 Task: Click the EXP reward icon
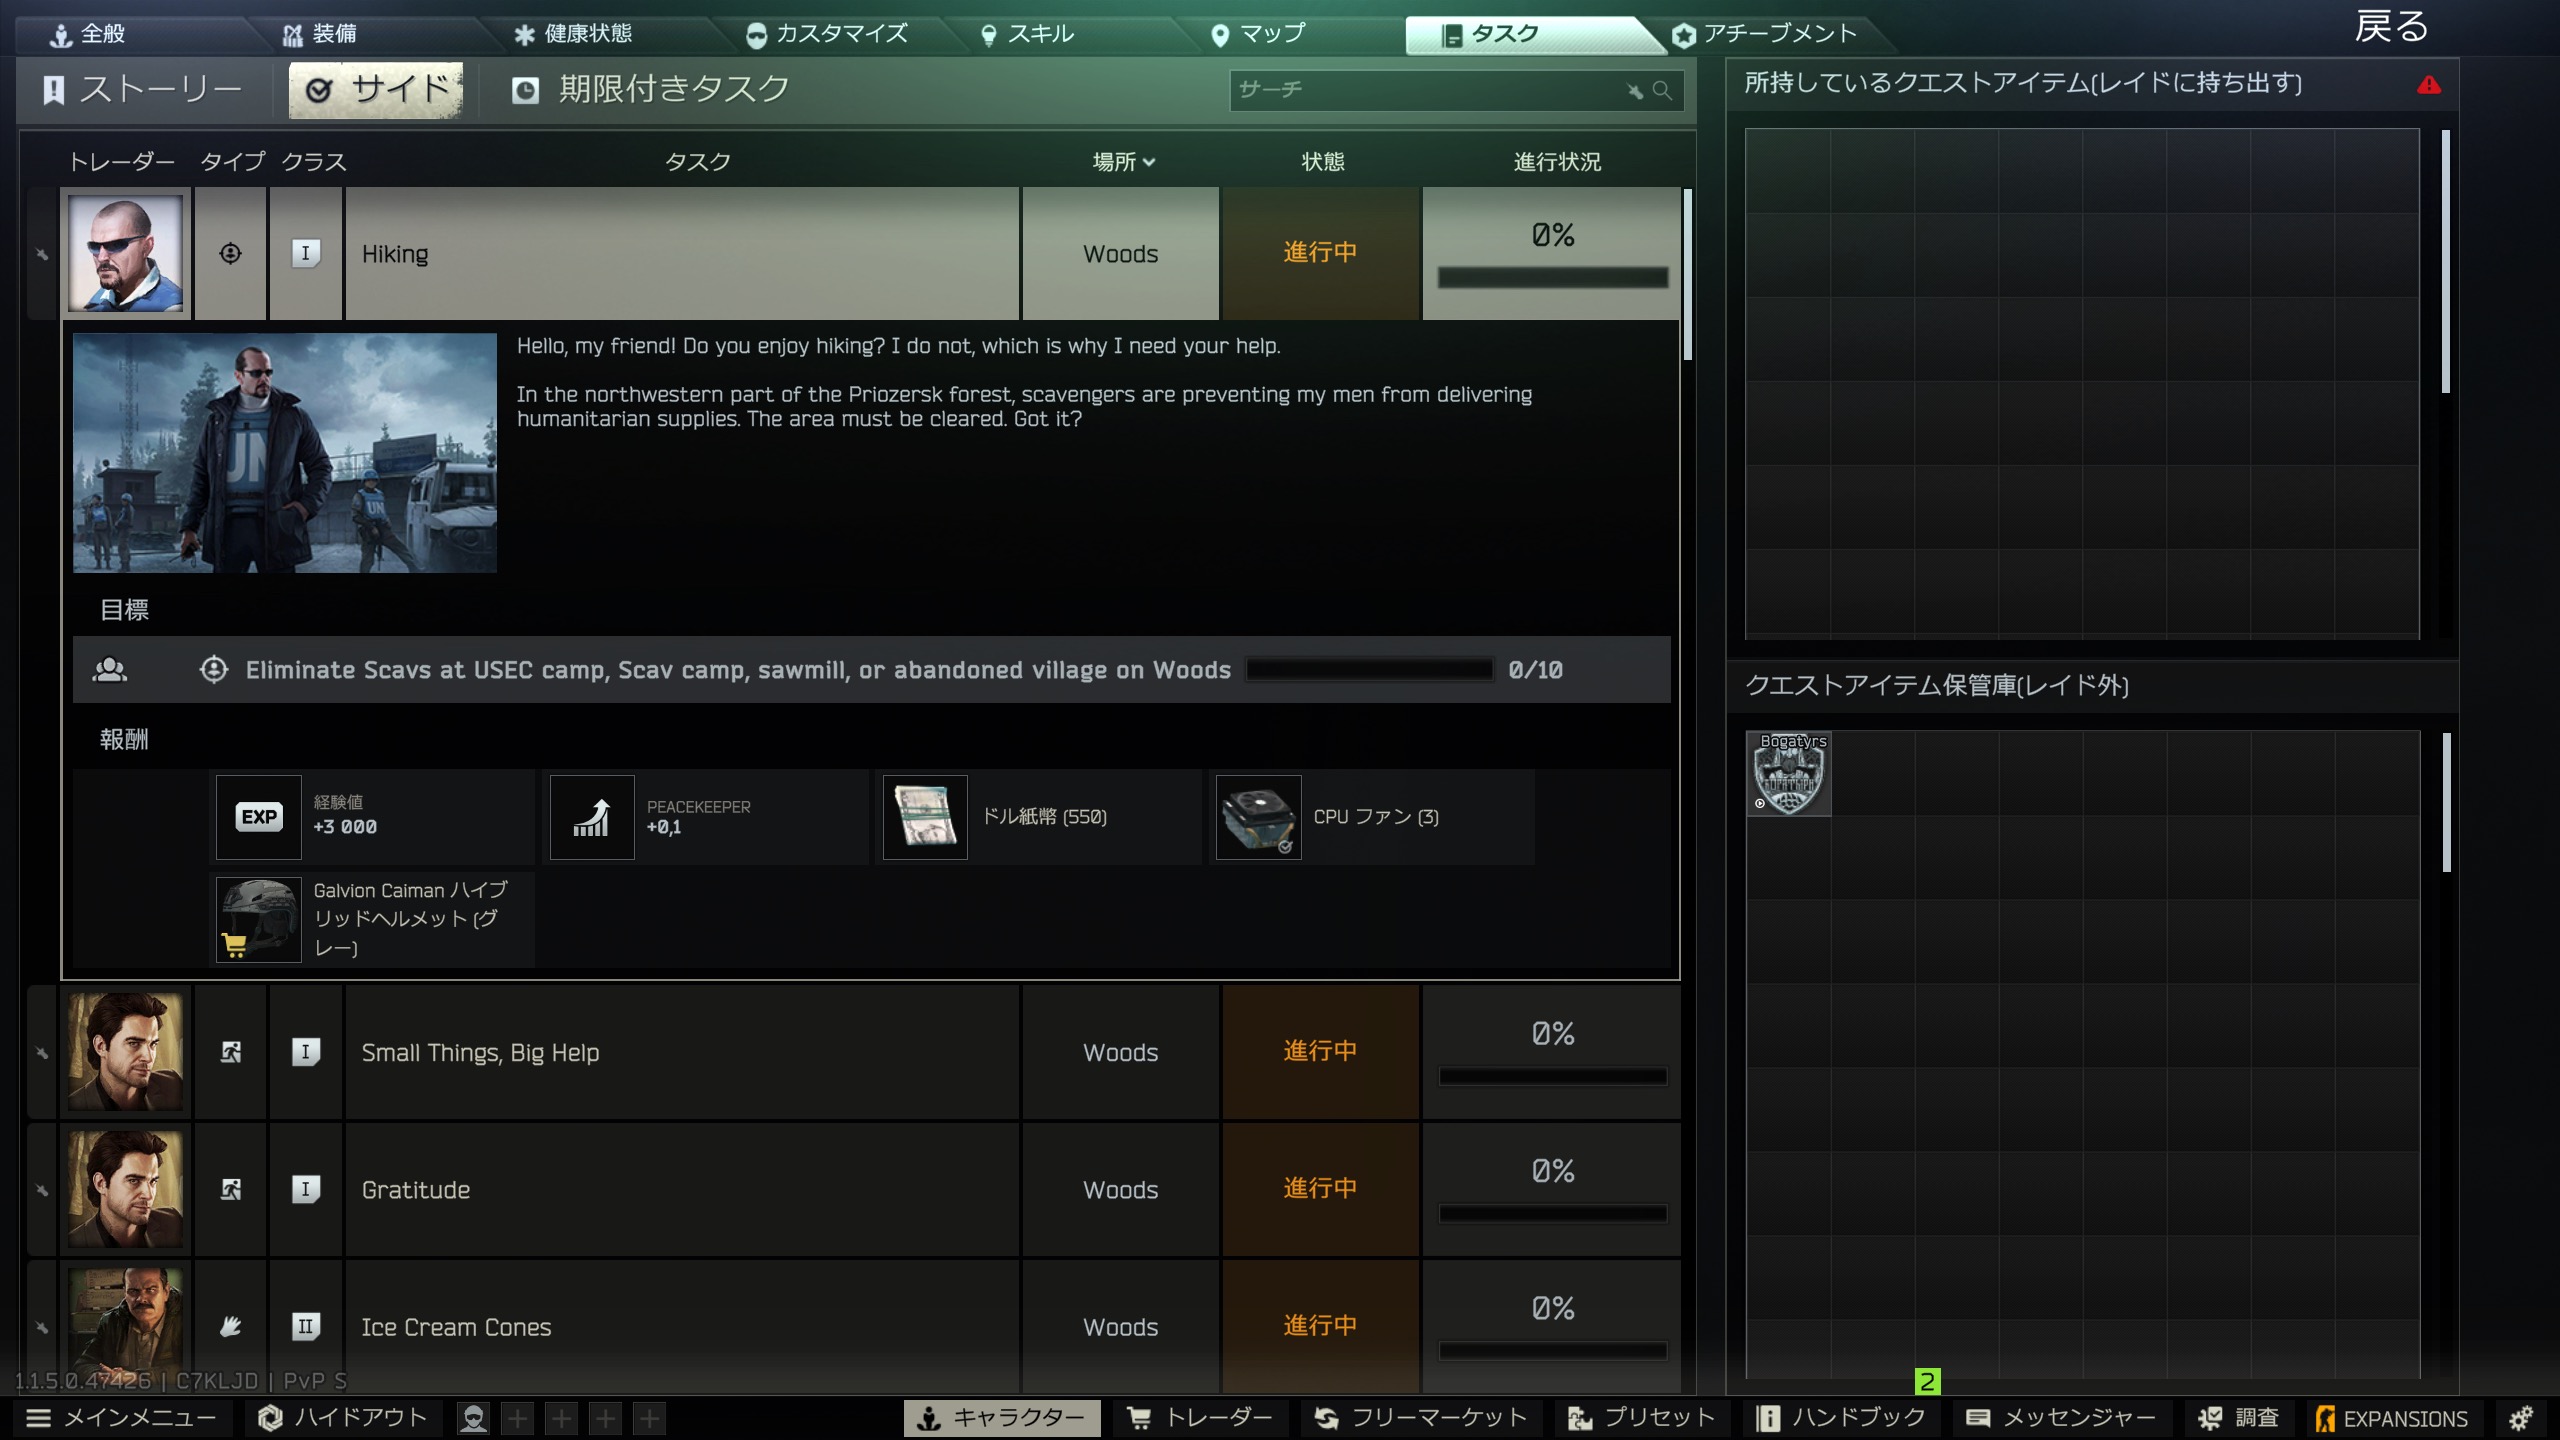tap(259, 817)
